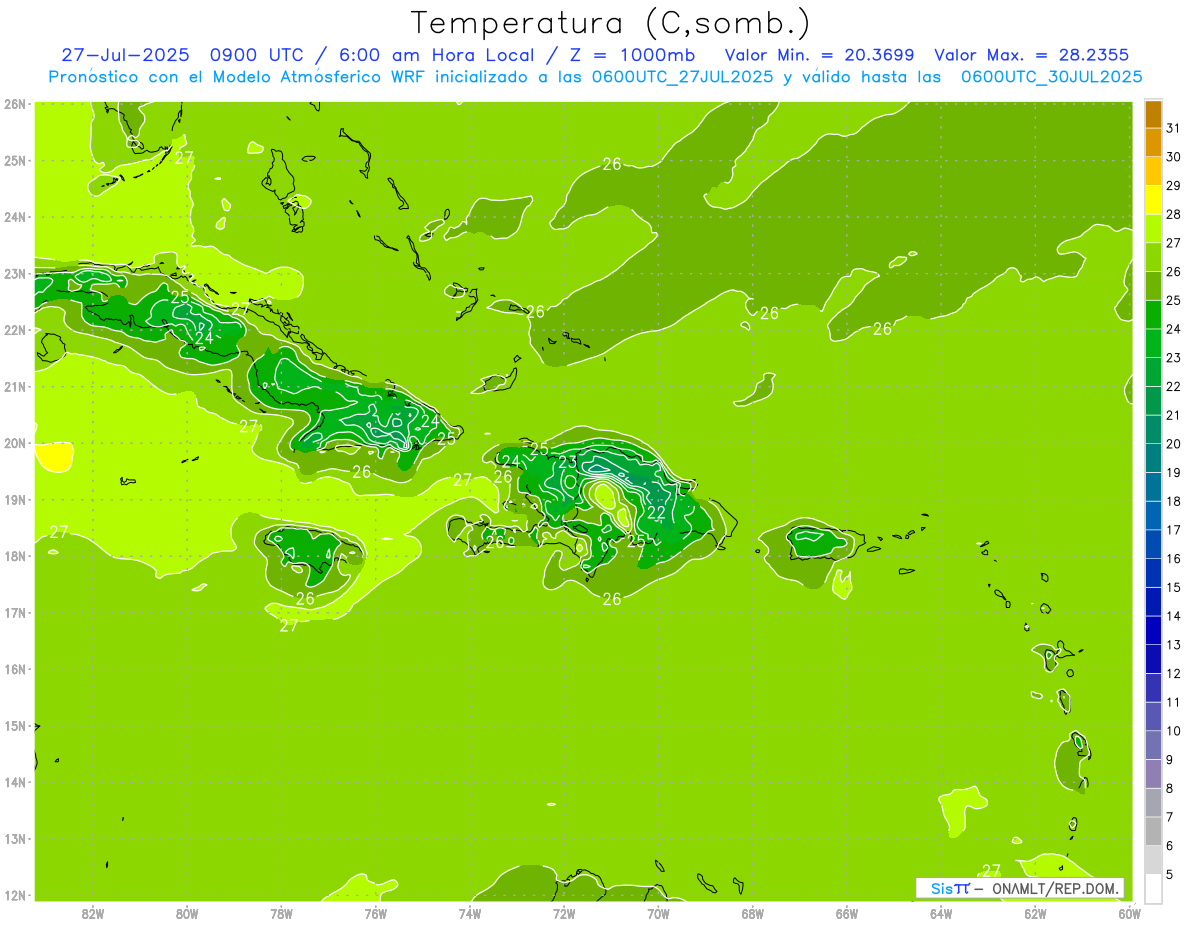Click the teal 19–20 legend swatch
The image size is (1200, 927).
1153,458
